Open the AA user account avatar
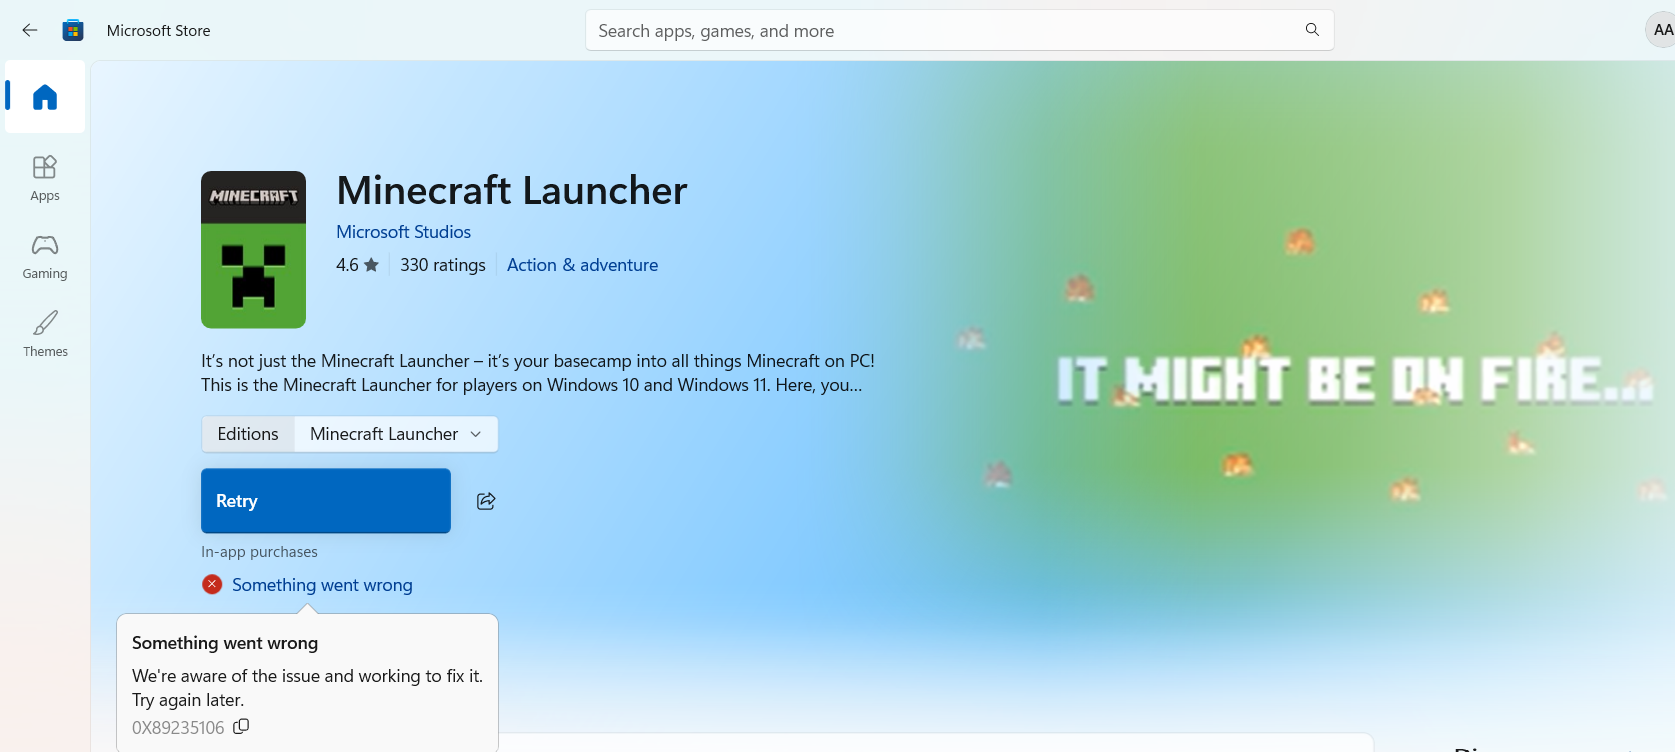This screenshot has width=1675, height=752. coord(1662,30)
